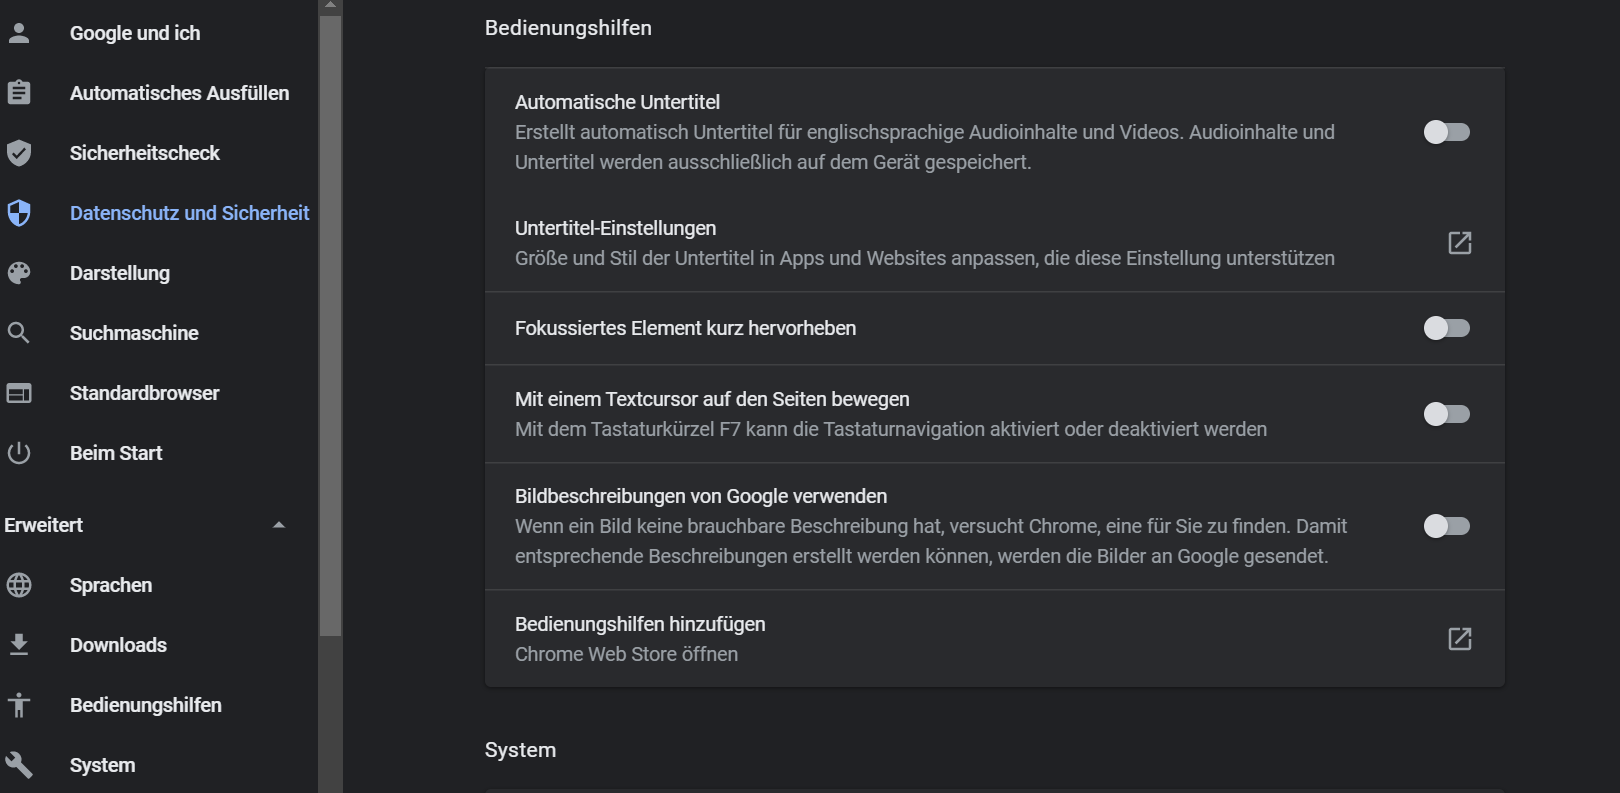1620x793 pixels.
Task: Click the magnifier icon for Suchmaschine
Action: (x=19, y=333)
